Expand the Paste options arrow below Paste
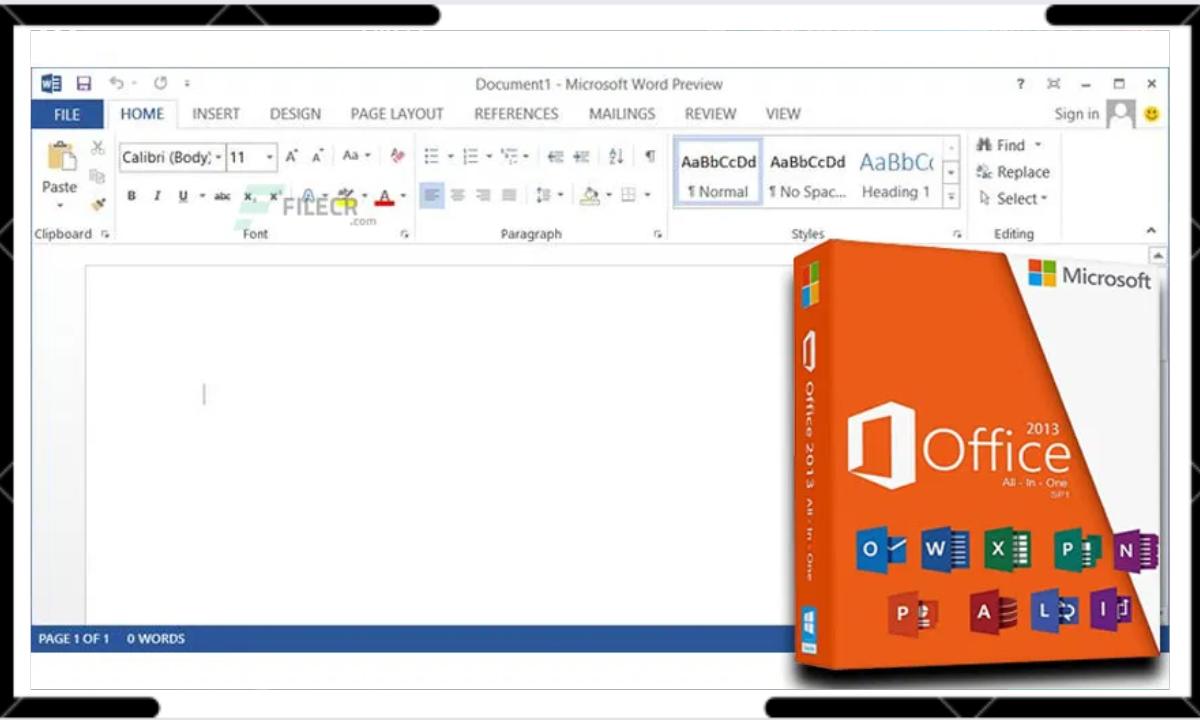This screenshot has width=1200, height=720. tap(60, 206)
